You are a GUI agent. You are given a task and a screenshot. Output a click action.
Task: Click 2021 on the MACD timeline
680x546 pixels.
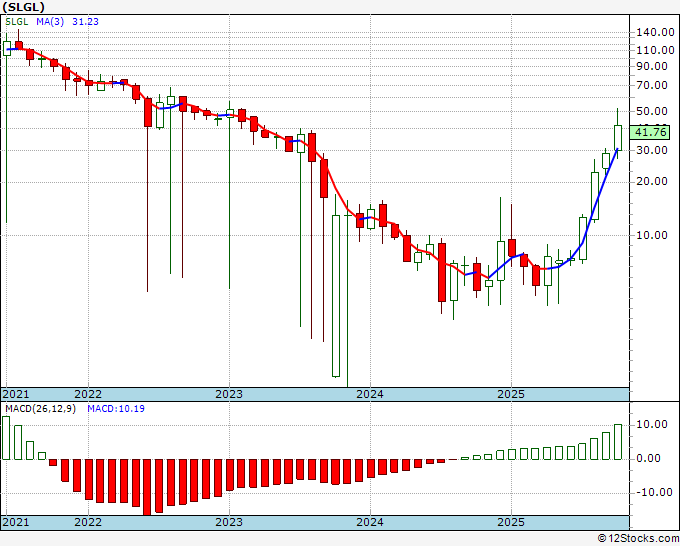click(x=16, y=522)
